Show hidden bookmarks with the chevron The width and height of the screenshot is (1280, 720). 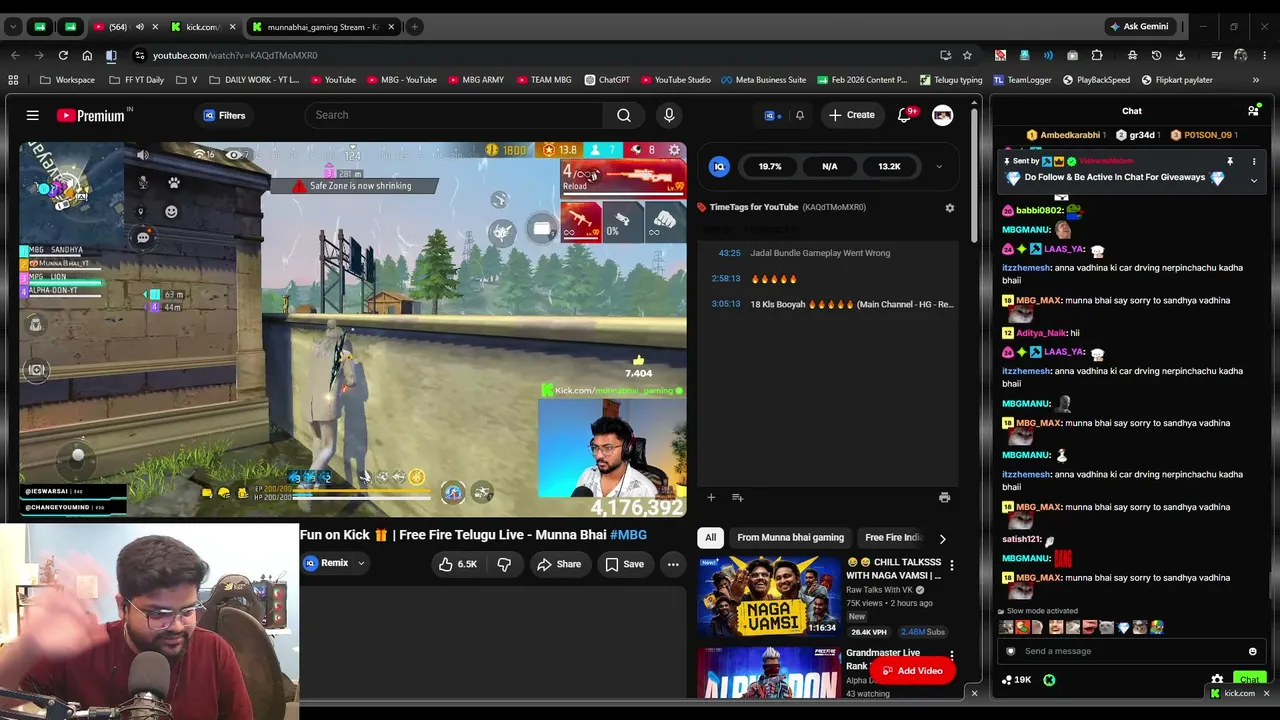point(1255,80)
